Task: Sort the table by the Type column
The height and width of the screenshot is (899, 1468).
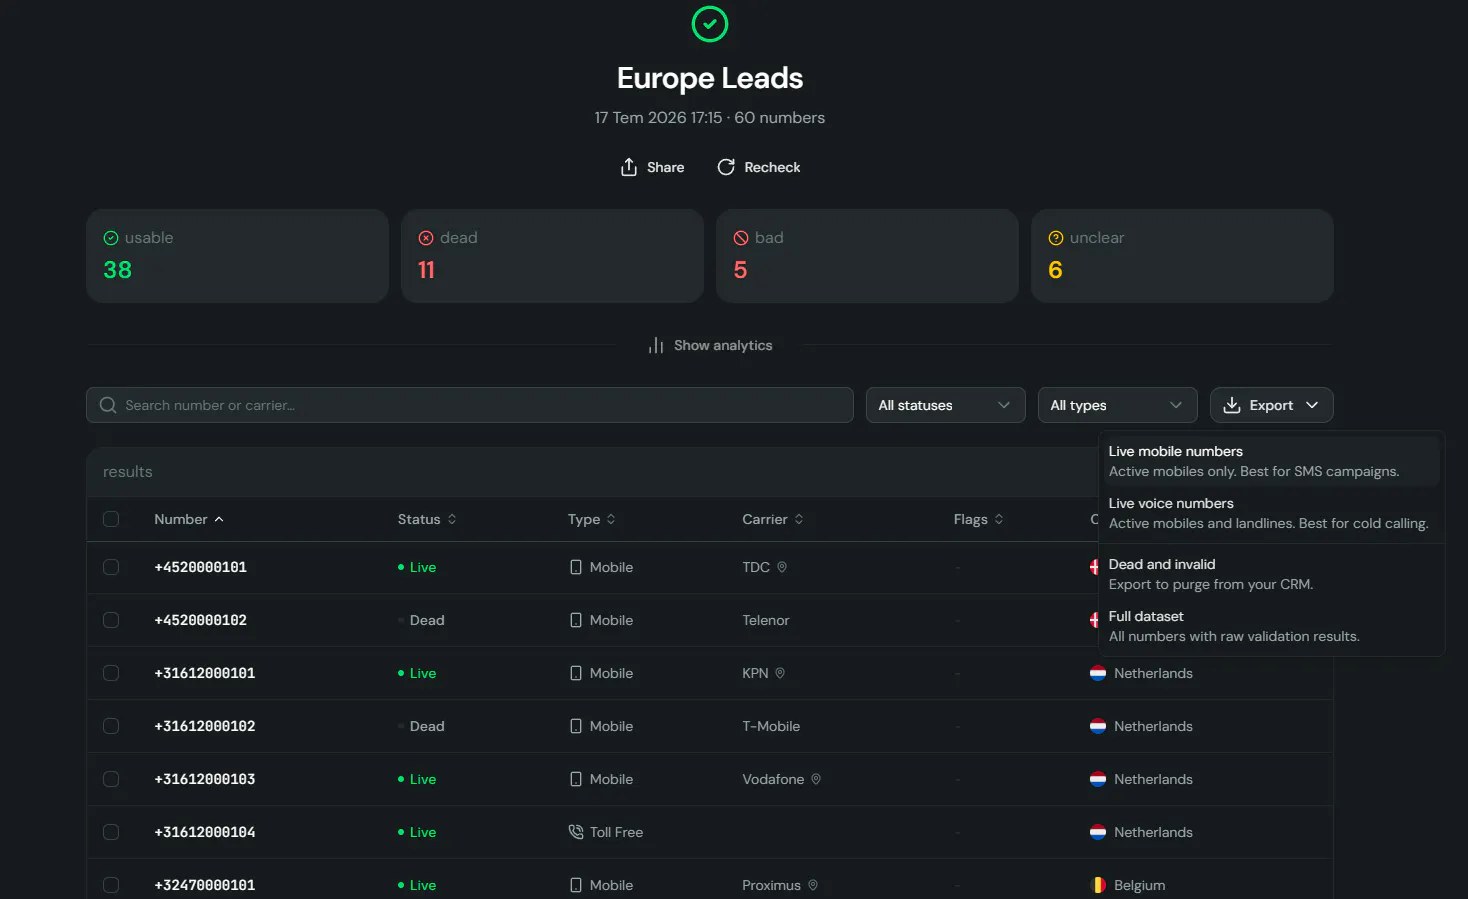Action: click(x=592, y=519)
